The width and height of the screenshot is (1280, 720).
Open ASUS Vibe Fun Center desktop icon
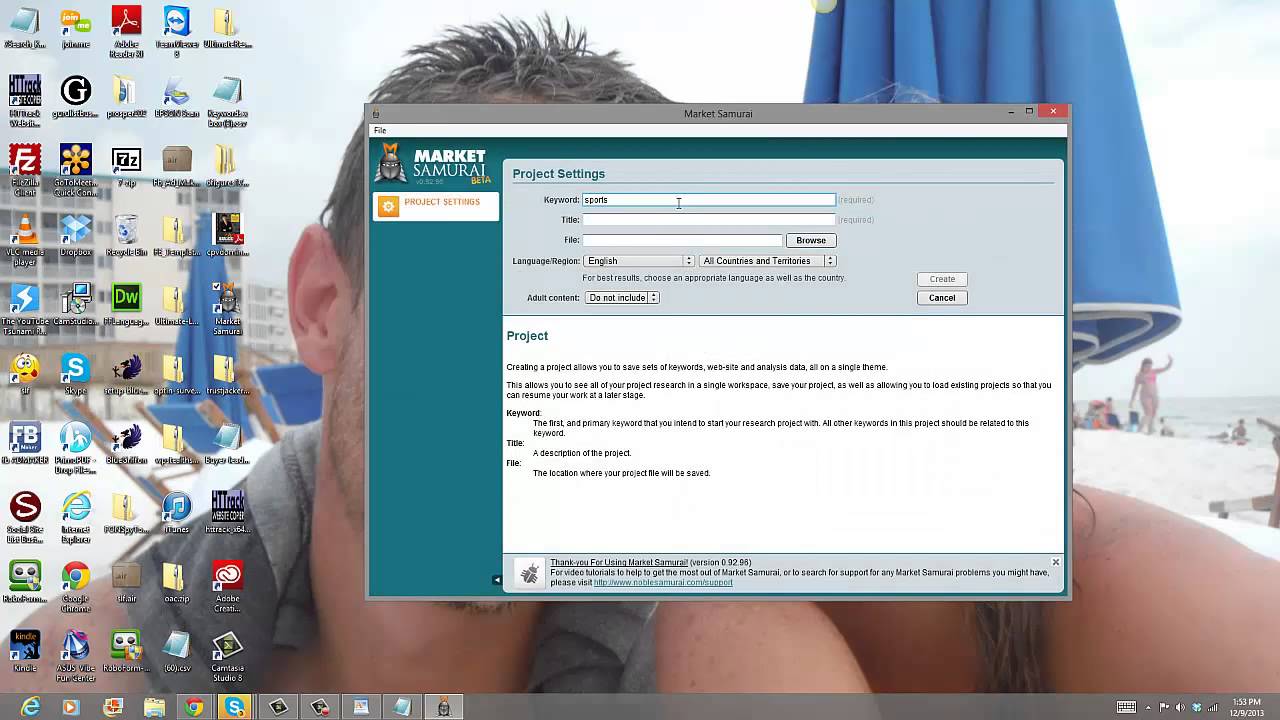[x=76, y=655]
